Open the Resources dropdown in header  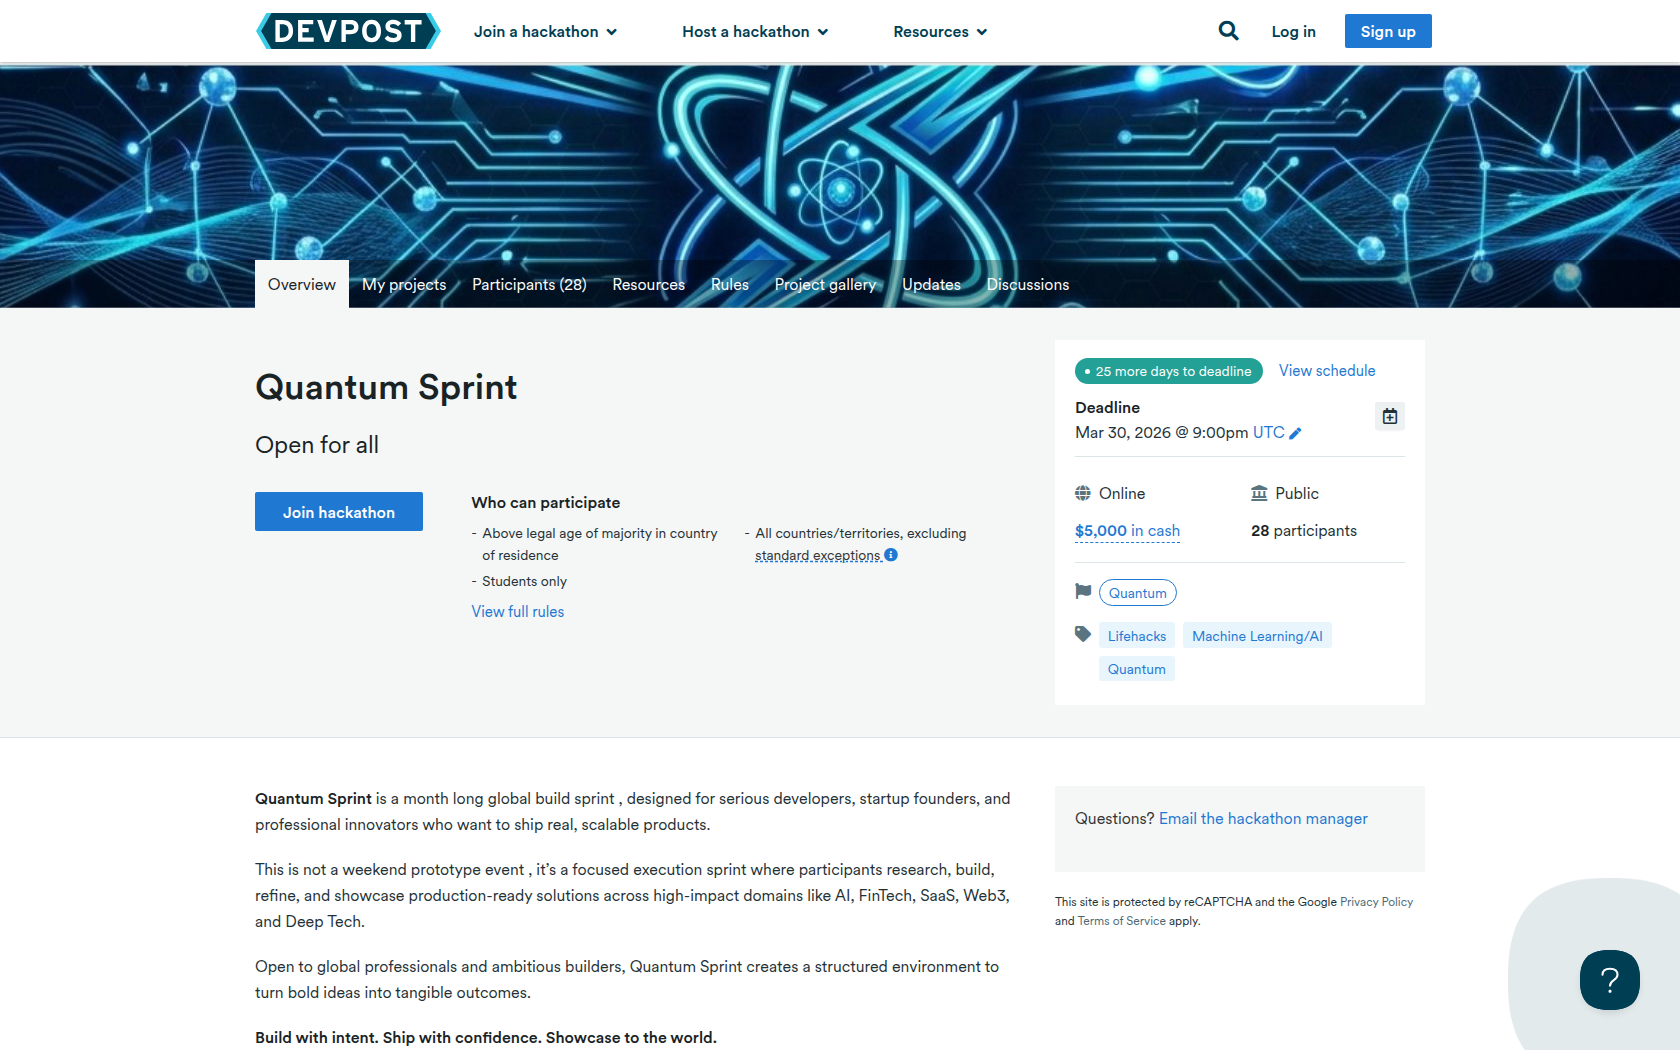940,32
